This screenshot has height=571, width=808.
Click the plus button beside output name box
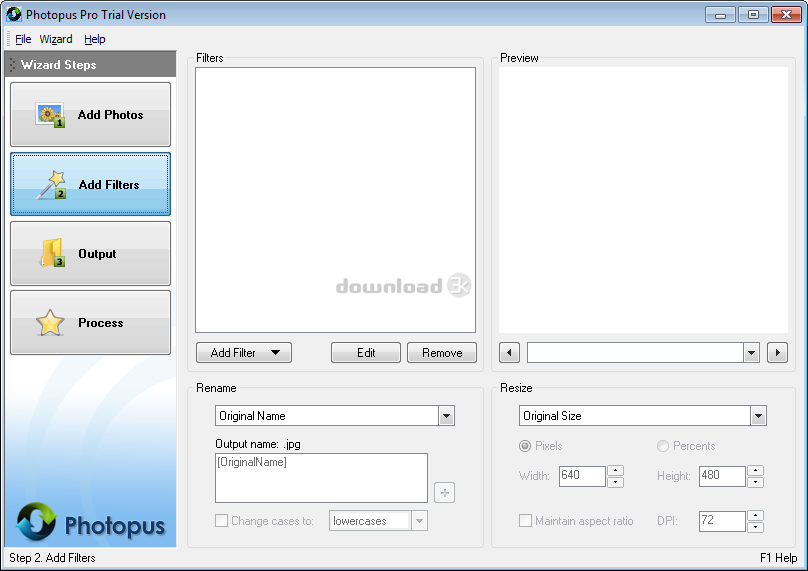(444, 493)
